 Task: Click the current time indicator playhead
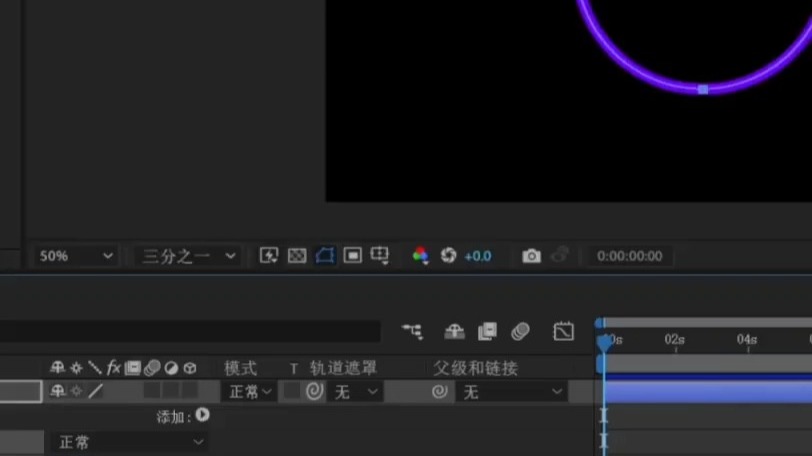pyautogui.click(x=604, y=342)
